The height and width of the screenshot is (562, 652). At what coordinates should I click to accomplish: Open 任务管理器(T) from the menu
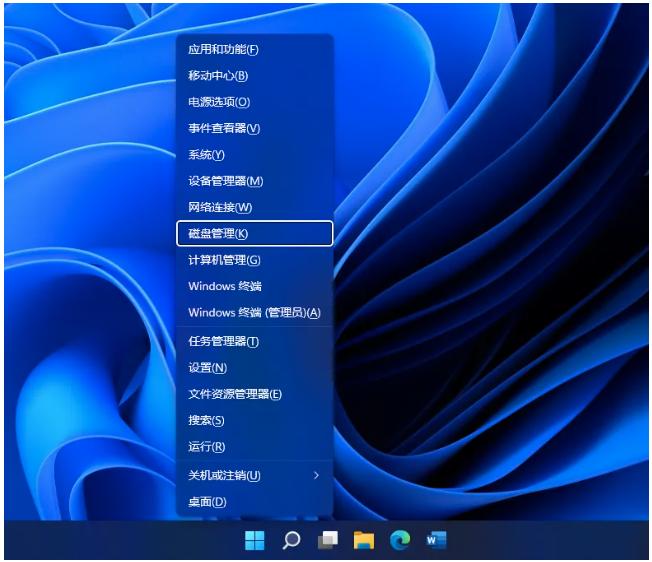coord(254,341)
